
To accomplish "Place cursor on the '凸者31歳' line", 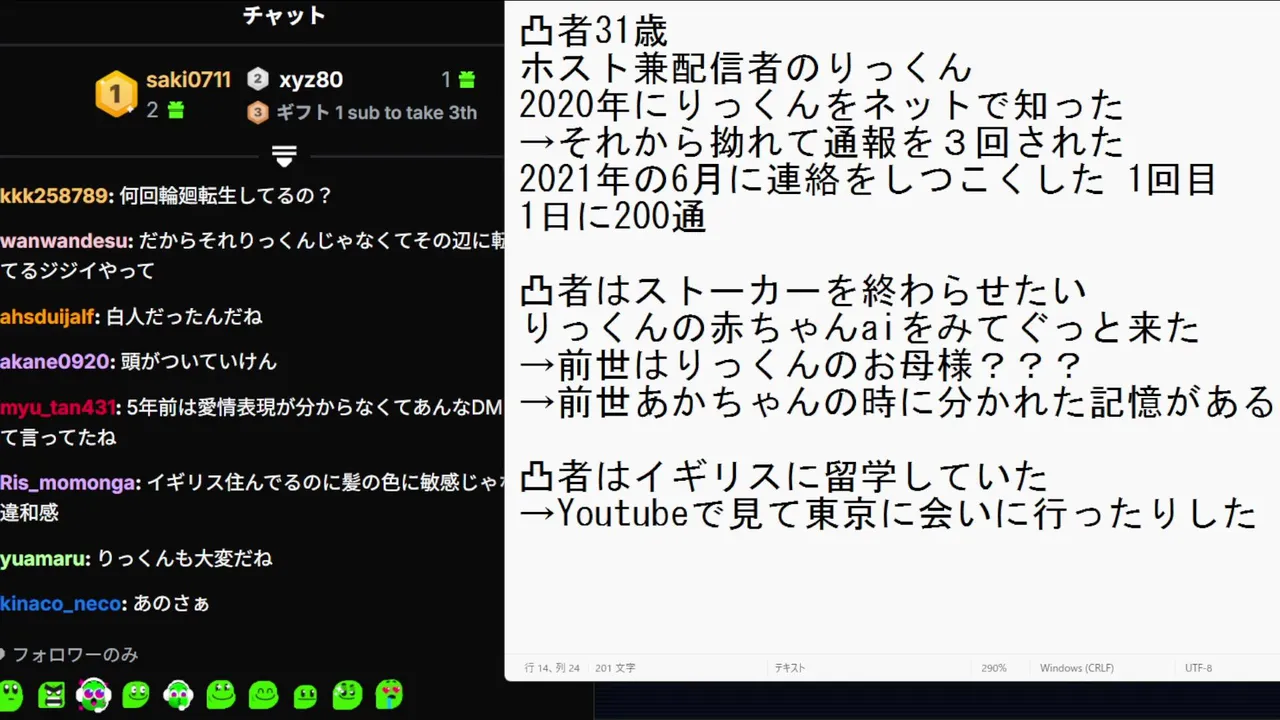I will point(593,32).
